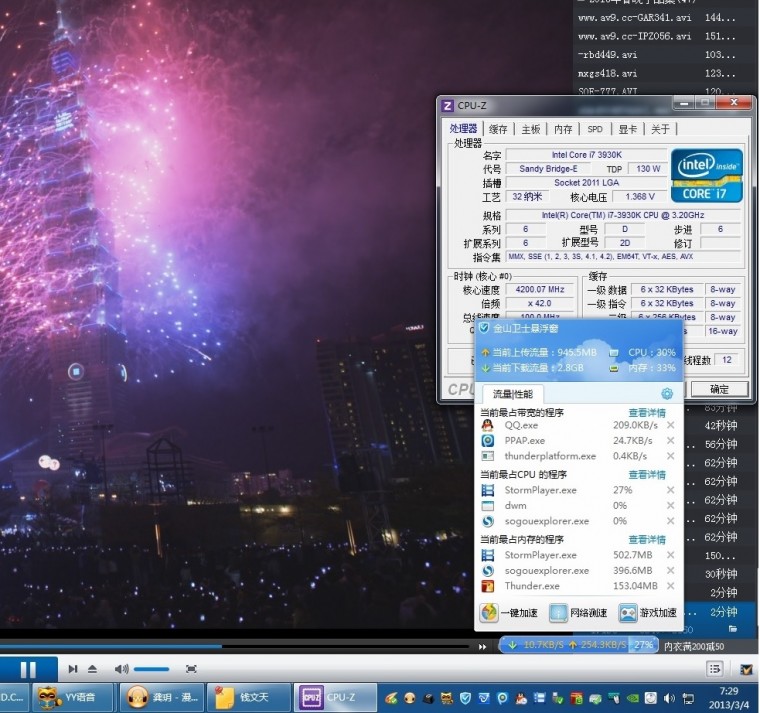This screenshot has width=760, height=713.
Task: Switch to the 主板 tab in CPU-Z
Action: click(x=531, y=129)
